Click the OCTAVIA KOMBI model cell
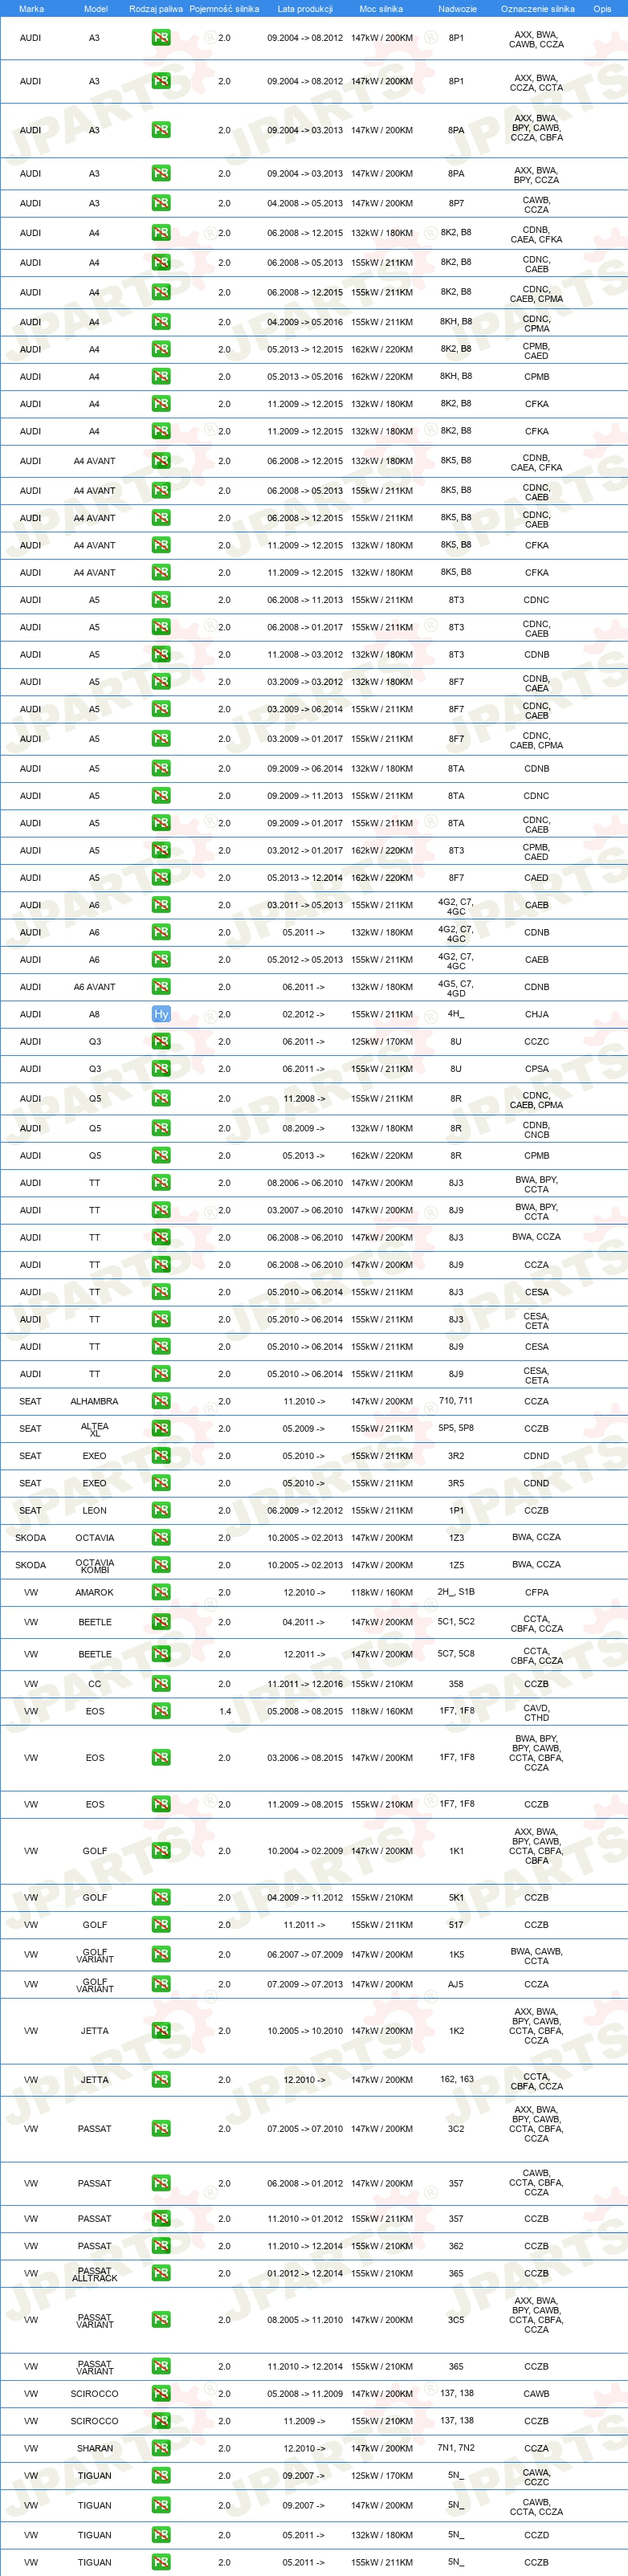Image resolution: width=628 pixels, height=2576 pixels. (x=95, y=1565)
